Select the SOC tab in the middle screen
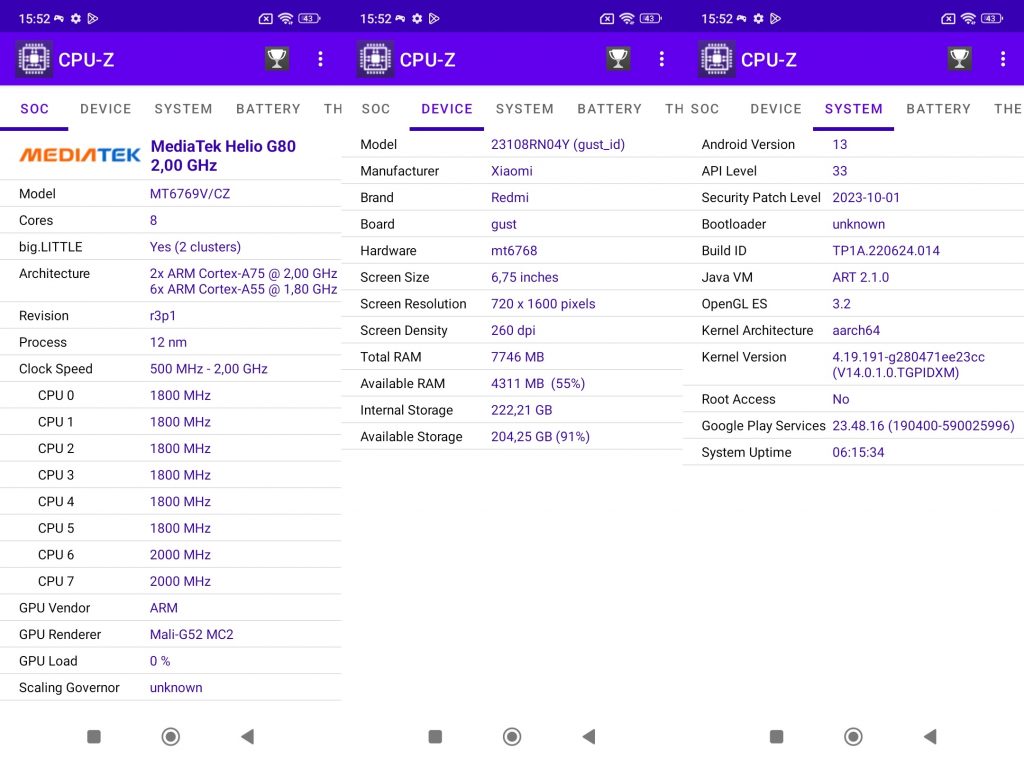1024x759 pixels. coord(376,108)
